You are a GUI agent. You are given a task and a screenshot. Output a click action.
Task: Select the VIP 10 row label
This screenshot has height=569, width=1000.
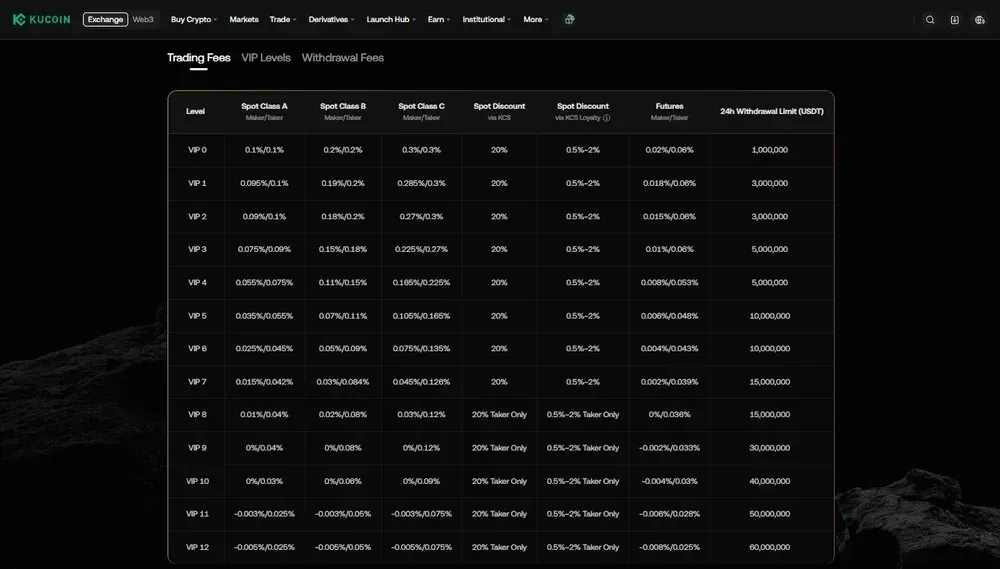click(x=197, y=481)
